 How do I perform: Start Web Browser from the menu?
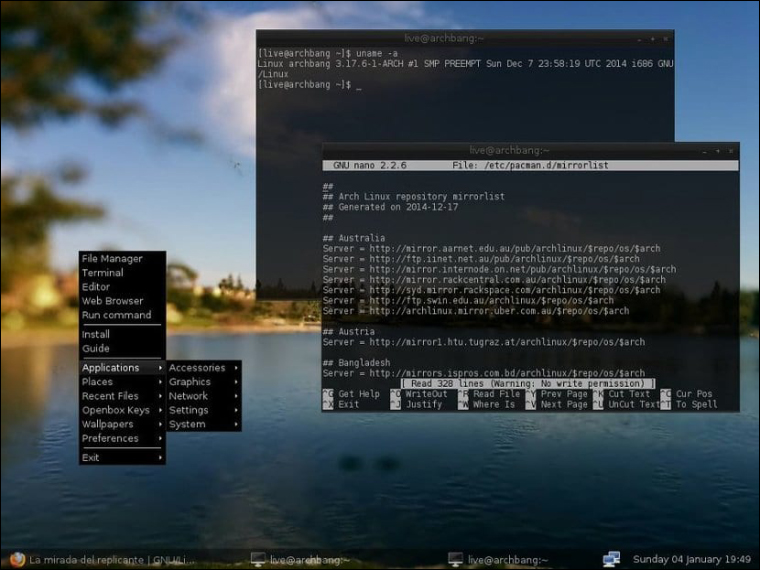click(x=122, y=301)
